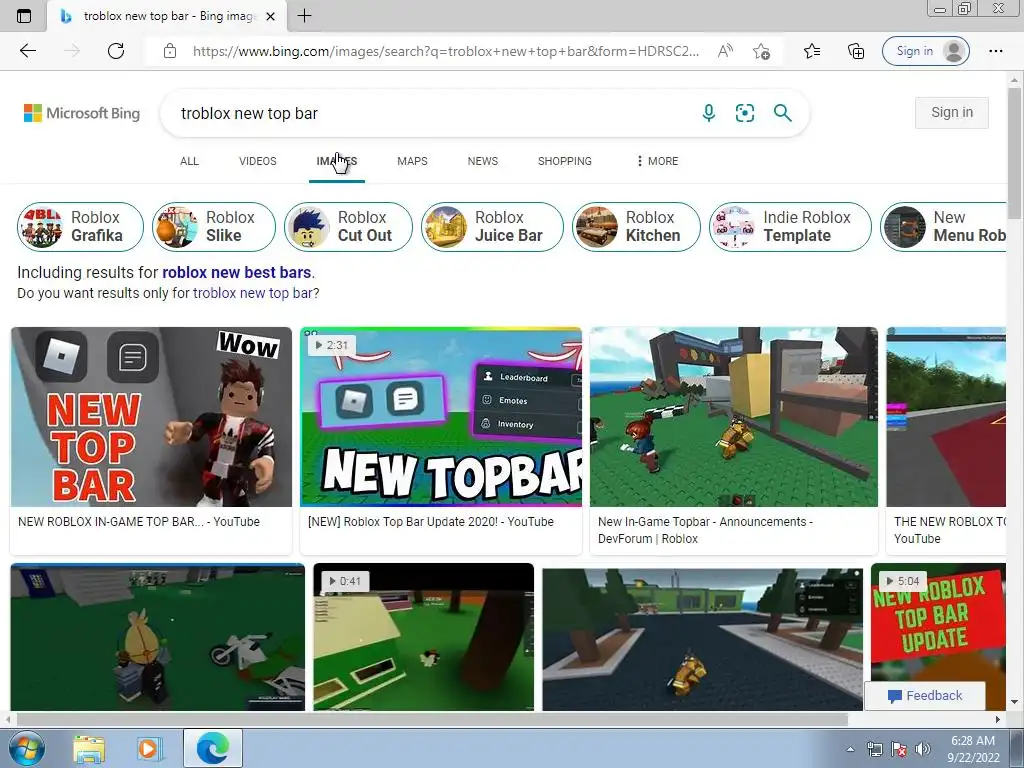Open Action Center flag tray icon
The width and height of the screenshot is (1024, 768).
(899, 749)
